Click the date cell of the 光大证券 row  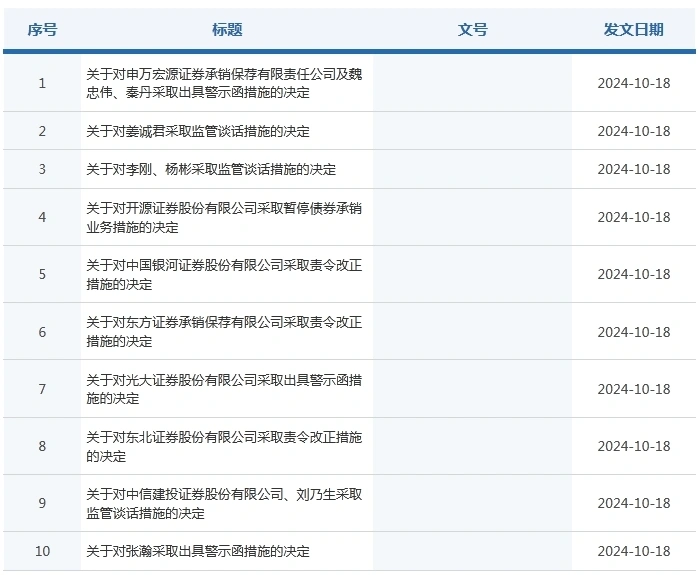click(x=634, y=389)
